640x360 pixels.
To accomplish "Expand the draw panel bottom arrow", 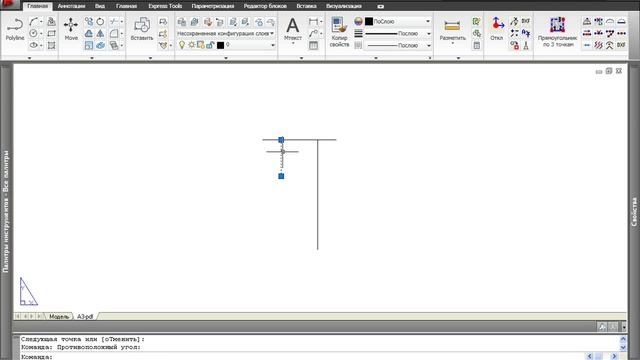I will pyautogui.click(x=29, y=58).
